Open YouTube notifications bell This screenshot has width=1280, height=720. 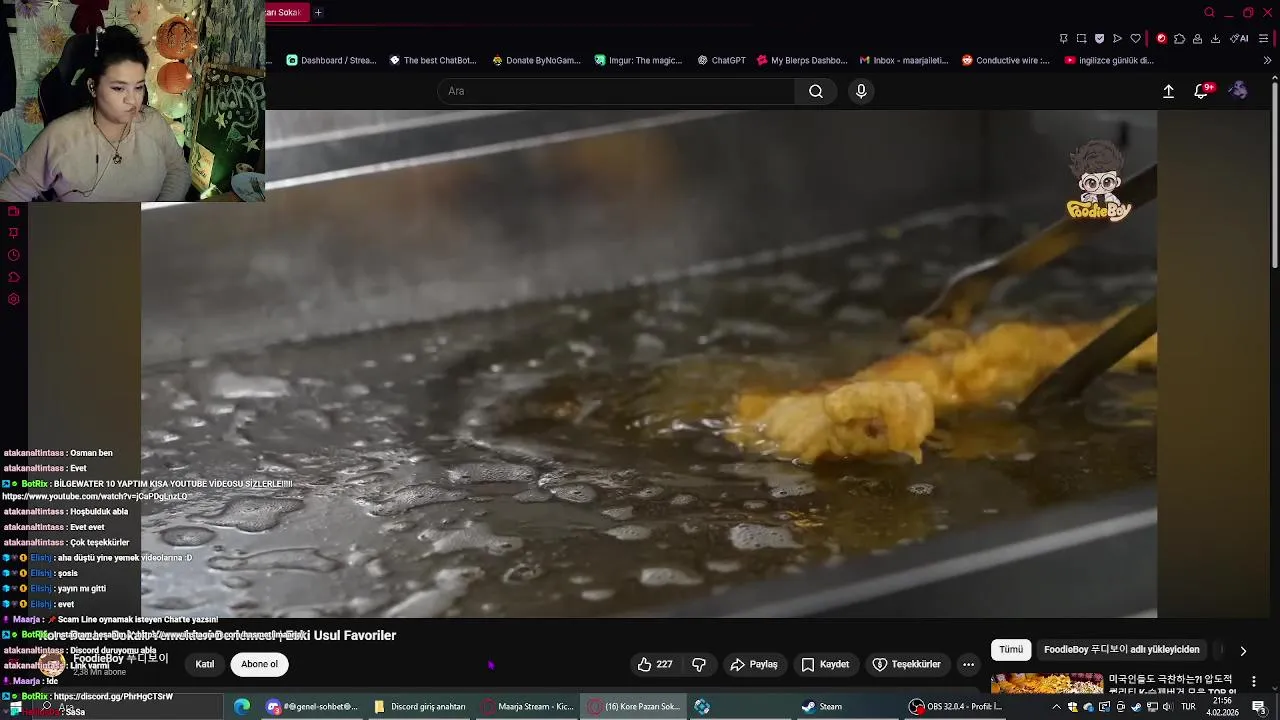tap(1202, 91)
